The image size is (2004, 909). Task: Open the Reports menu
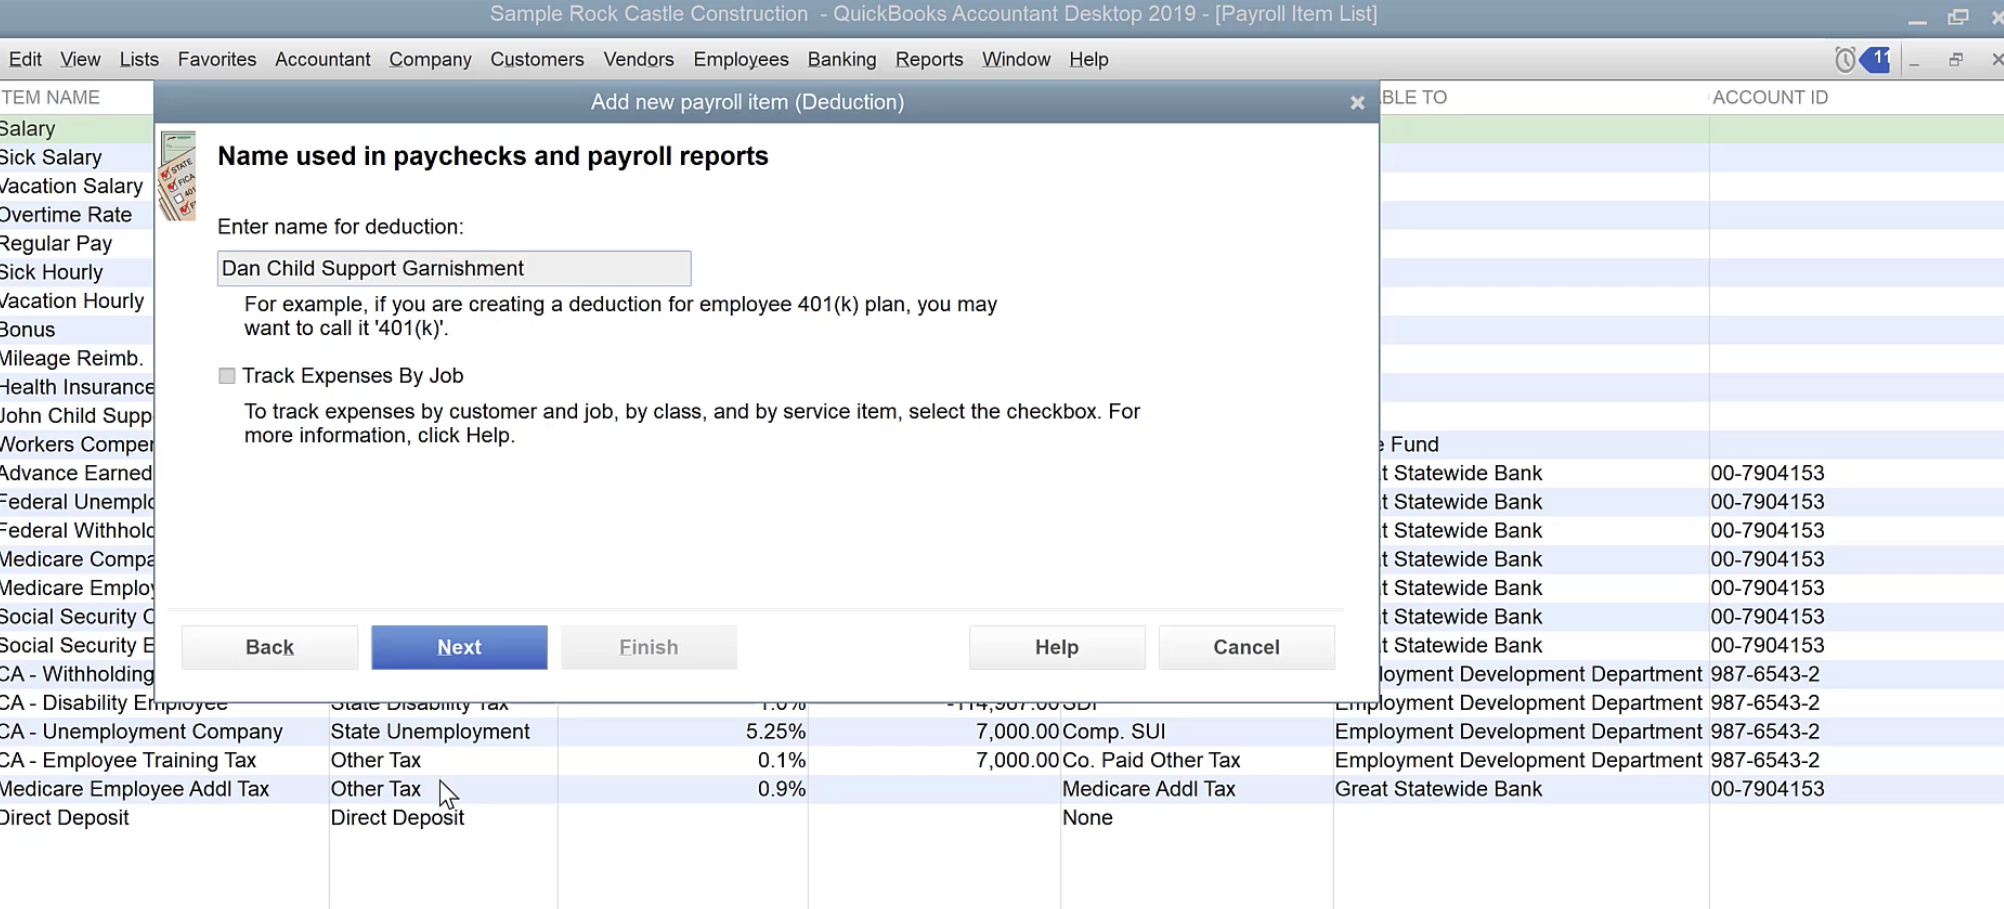coord(928,60)
